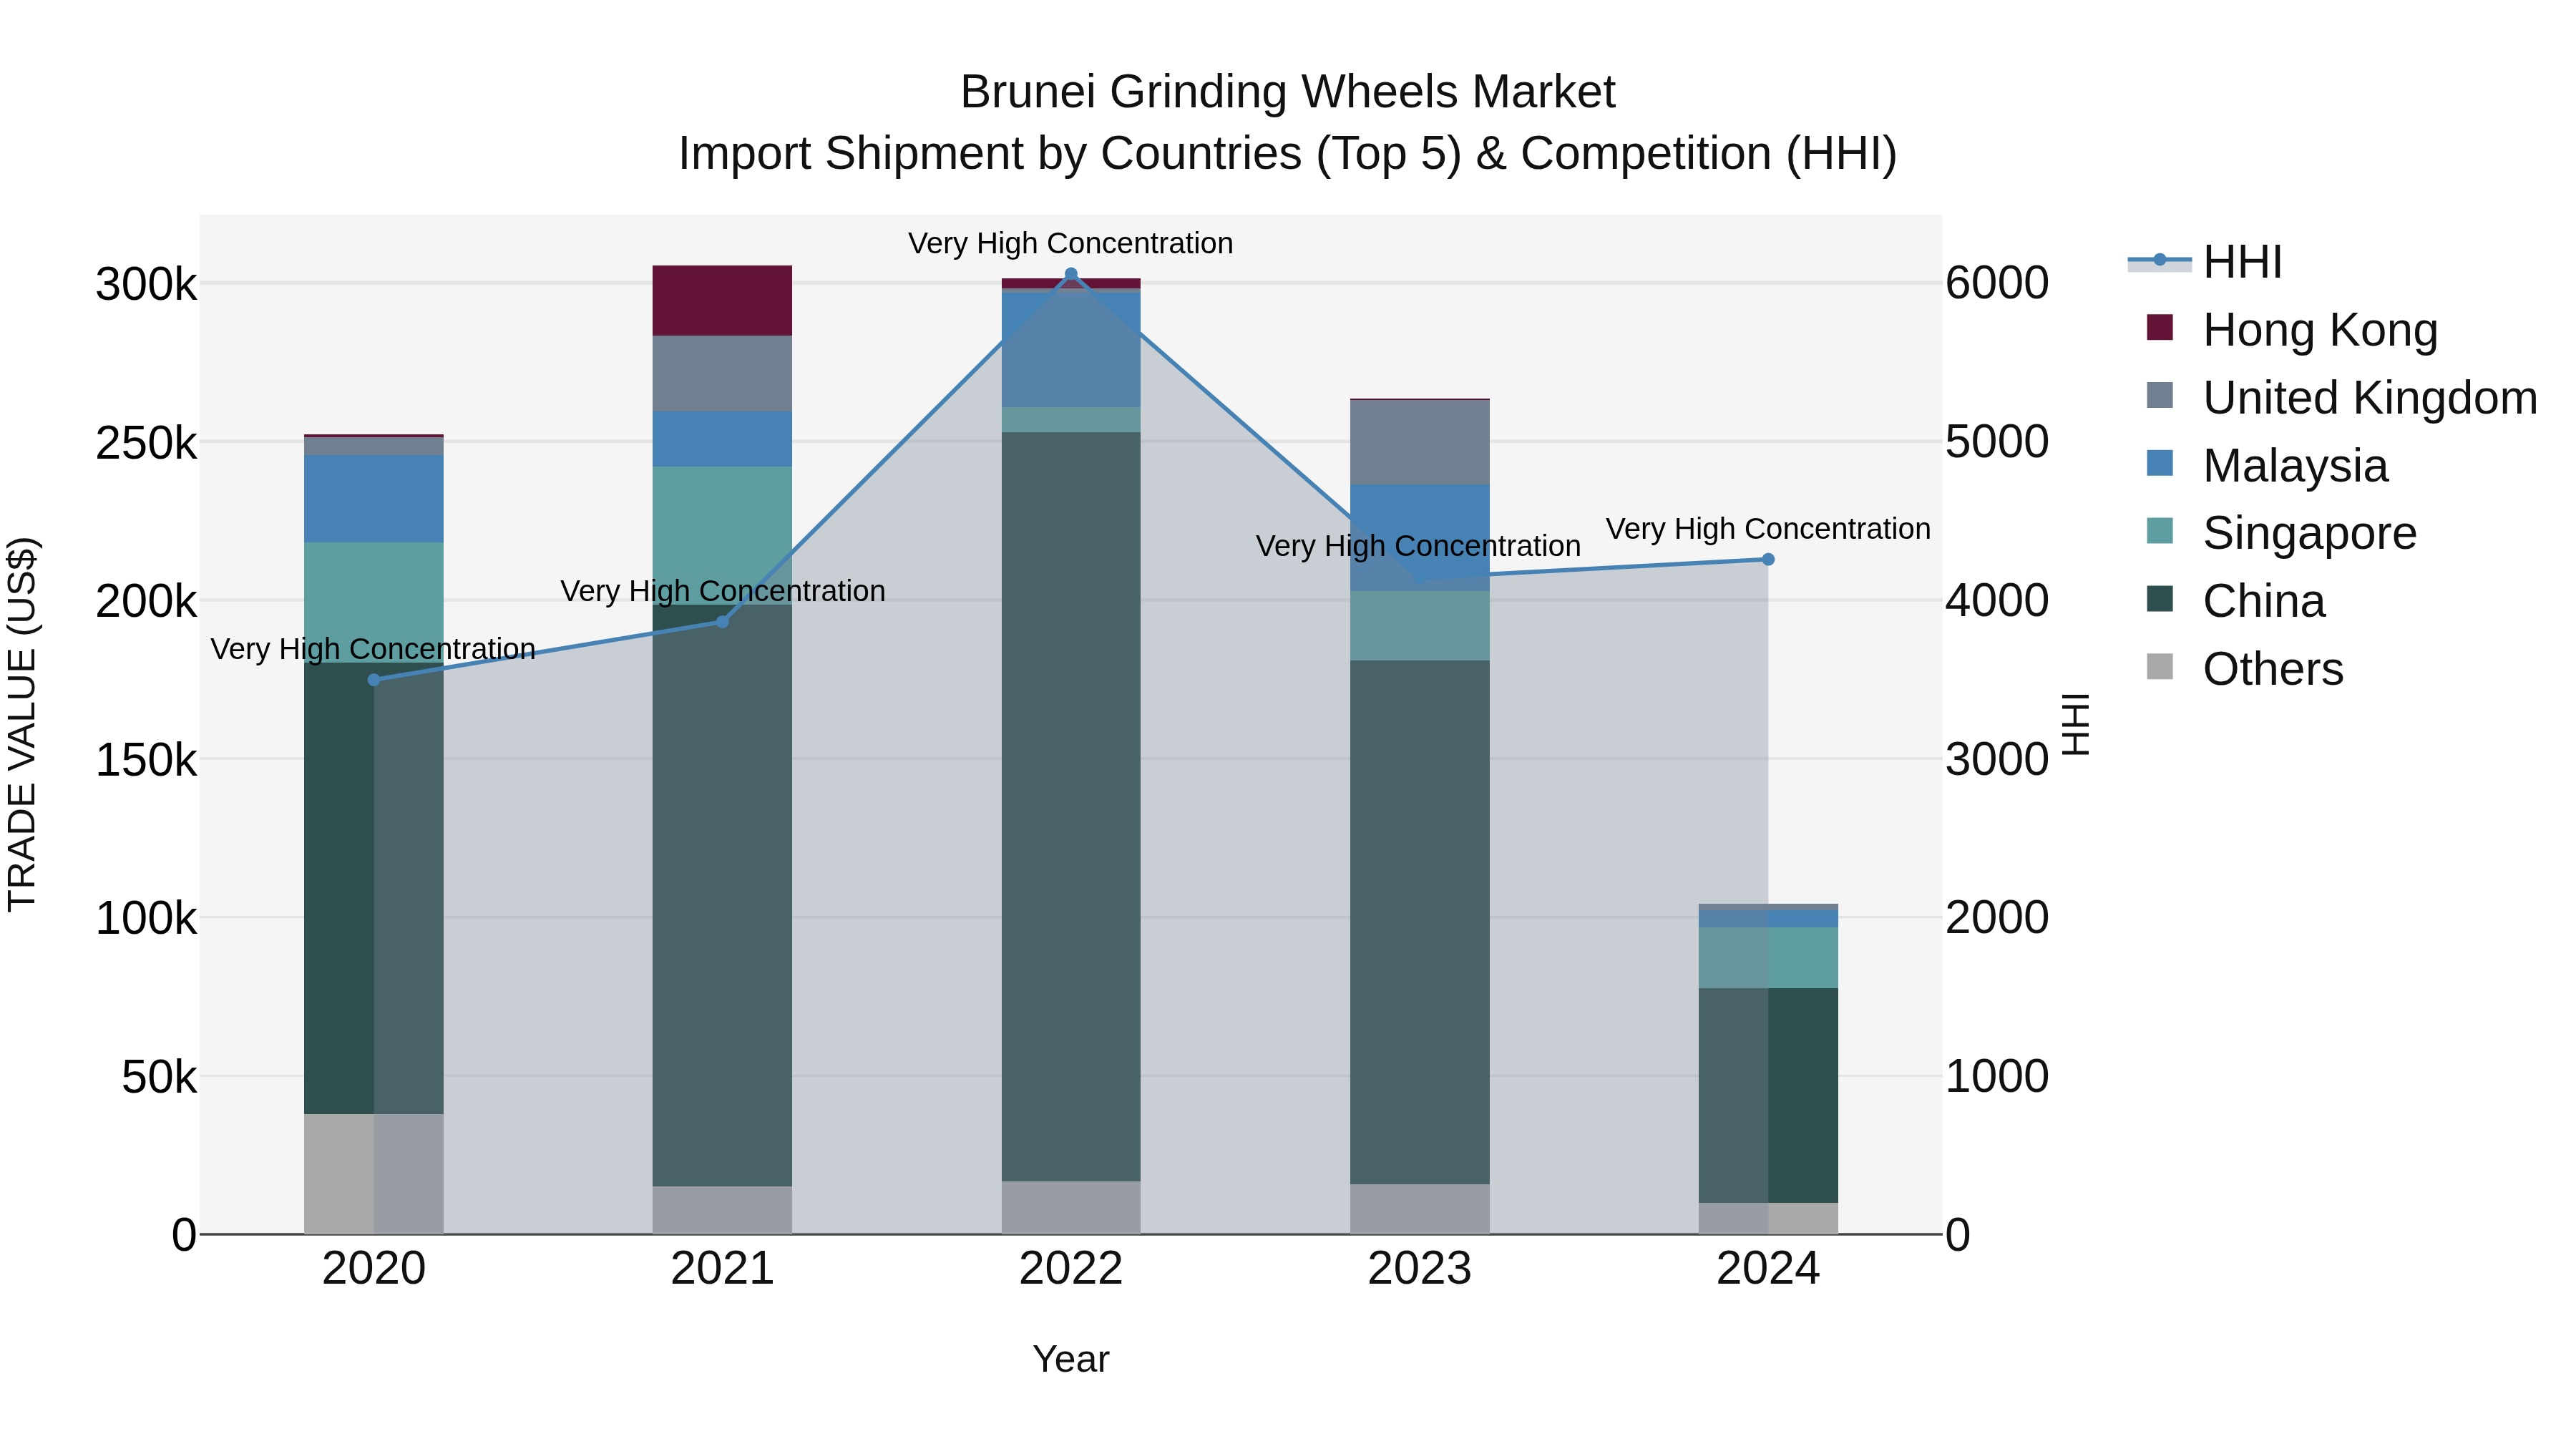This screenshot has height=1449, width=2576.
Task: Click the Year axis title
Action: coord(1071,1360)
